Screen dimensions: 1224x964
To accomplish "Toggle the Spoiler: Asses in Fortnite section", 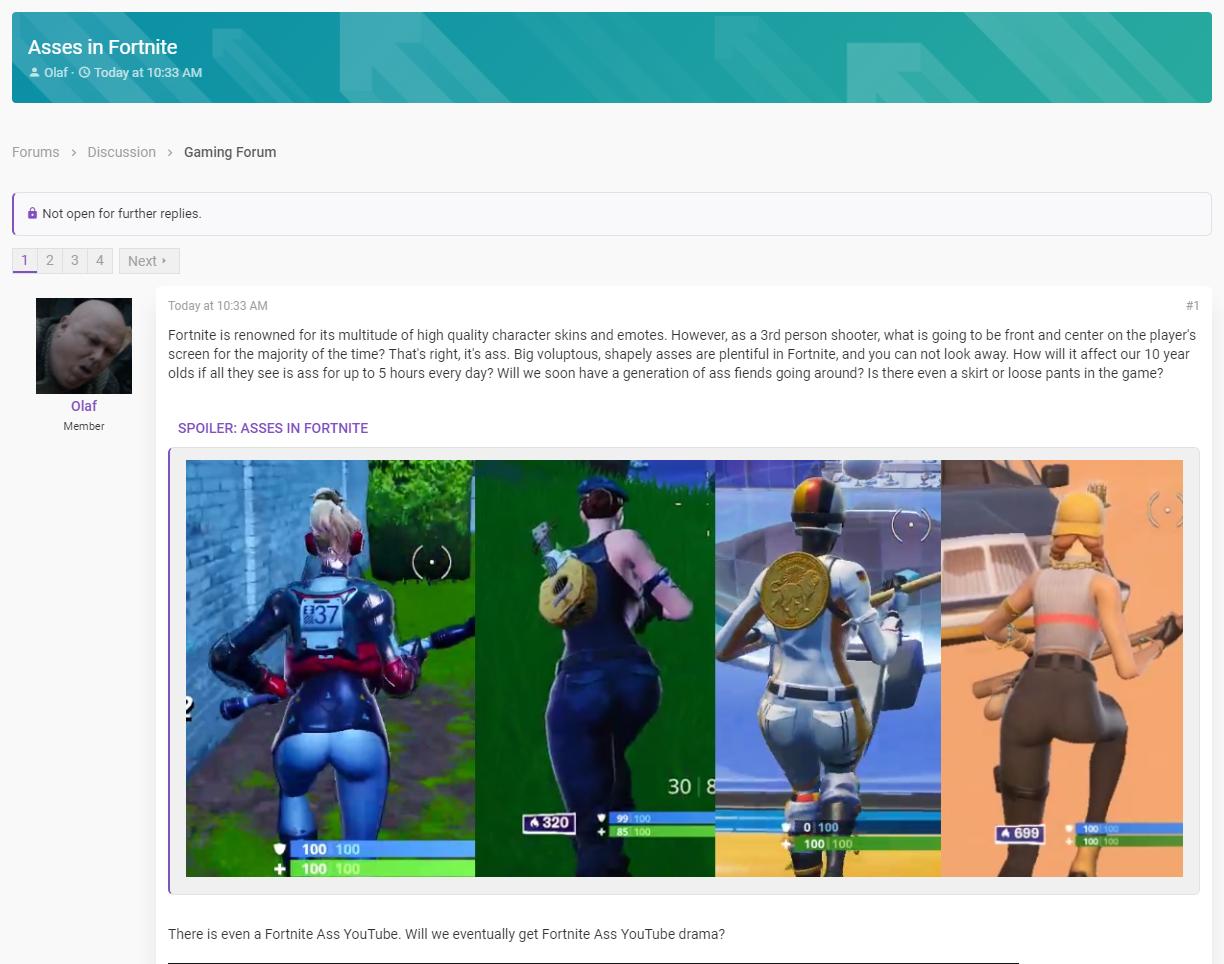I will pyautogui.click(x=273, y=428).
